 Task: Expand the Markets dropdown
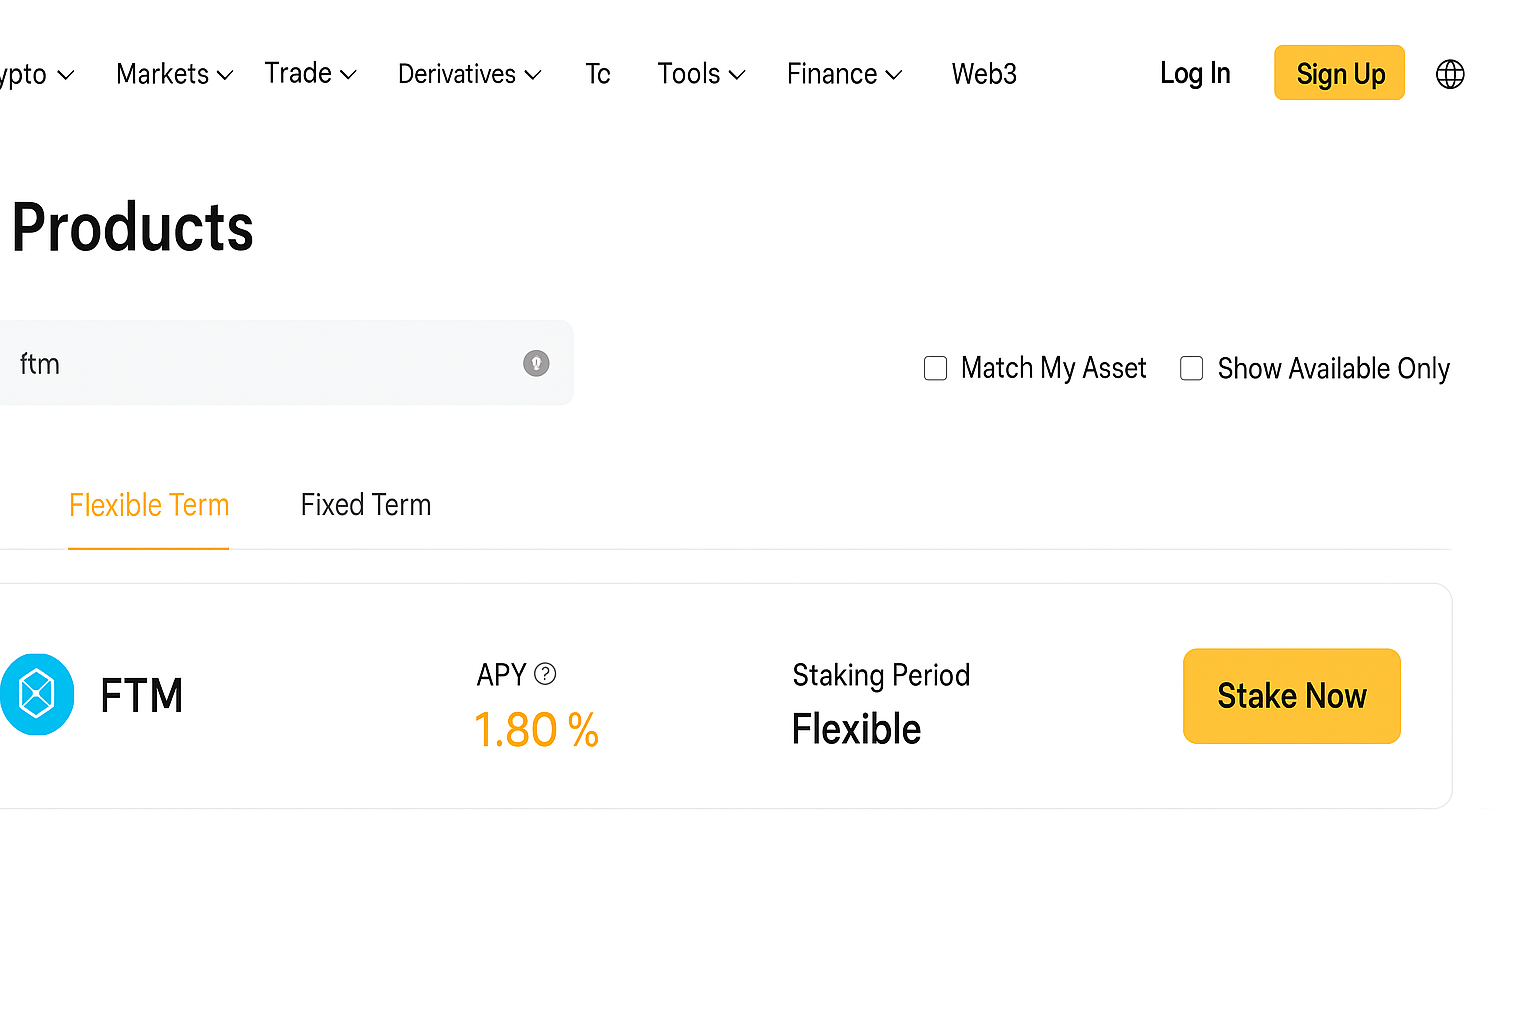coord(173,73)
